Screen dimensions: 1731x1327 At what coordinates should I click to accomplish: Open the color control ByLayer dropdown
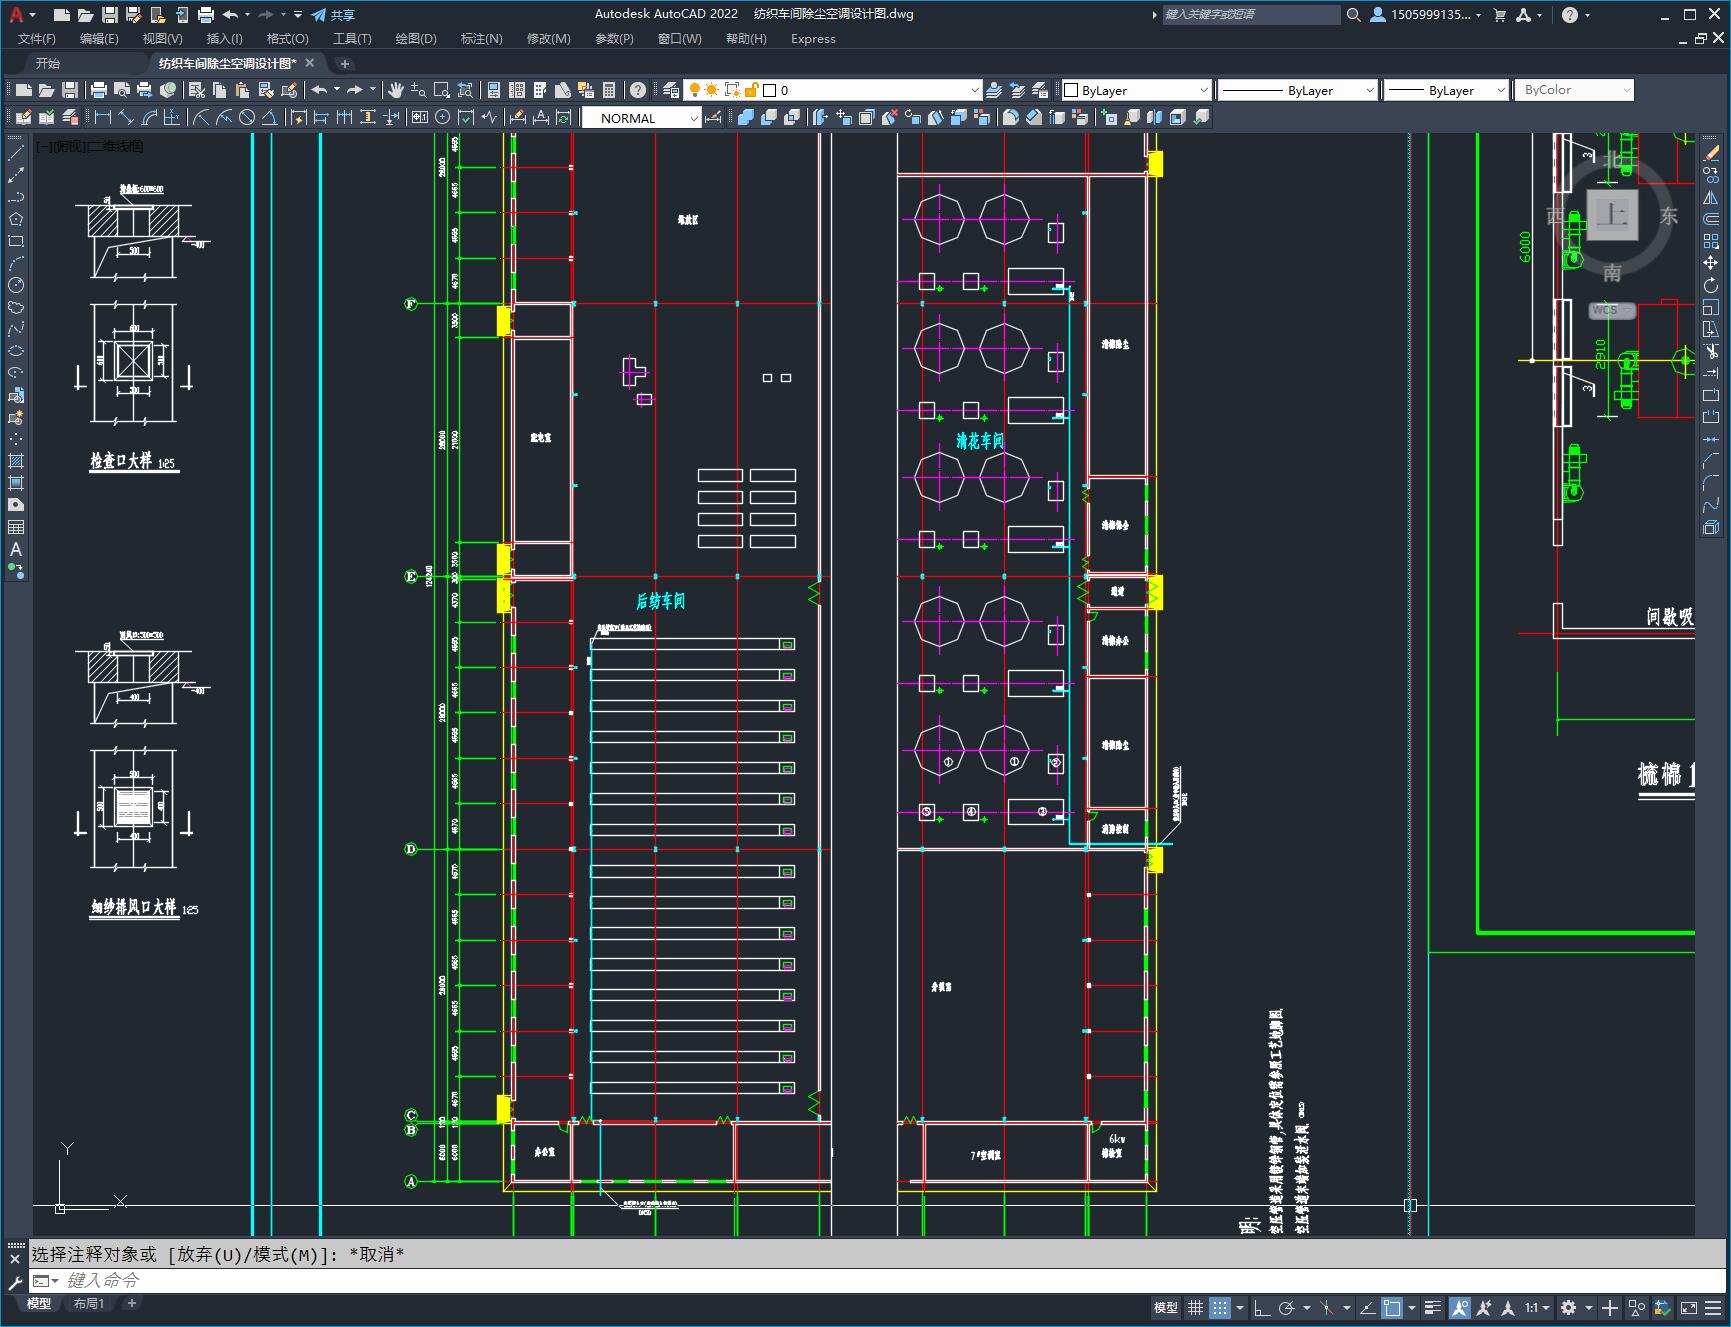coord(1136,90)
